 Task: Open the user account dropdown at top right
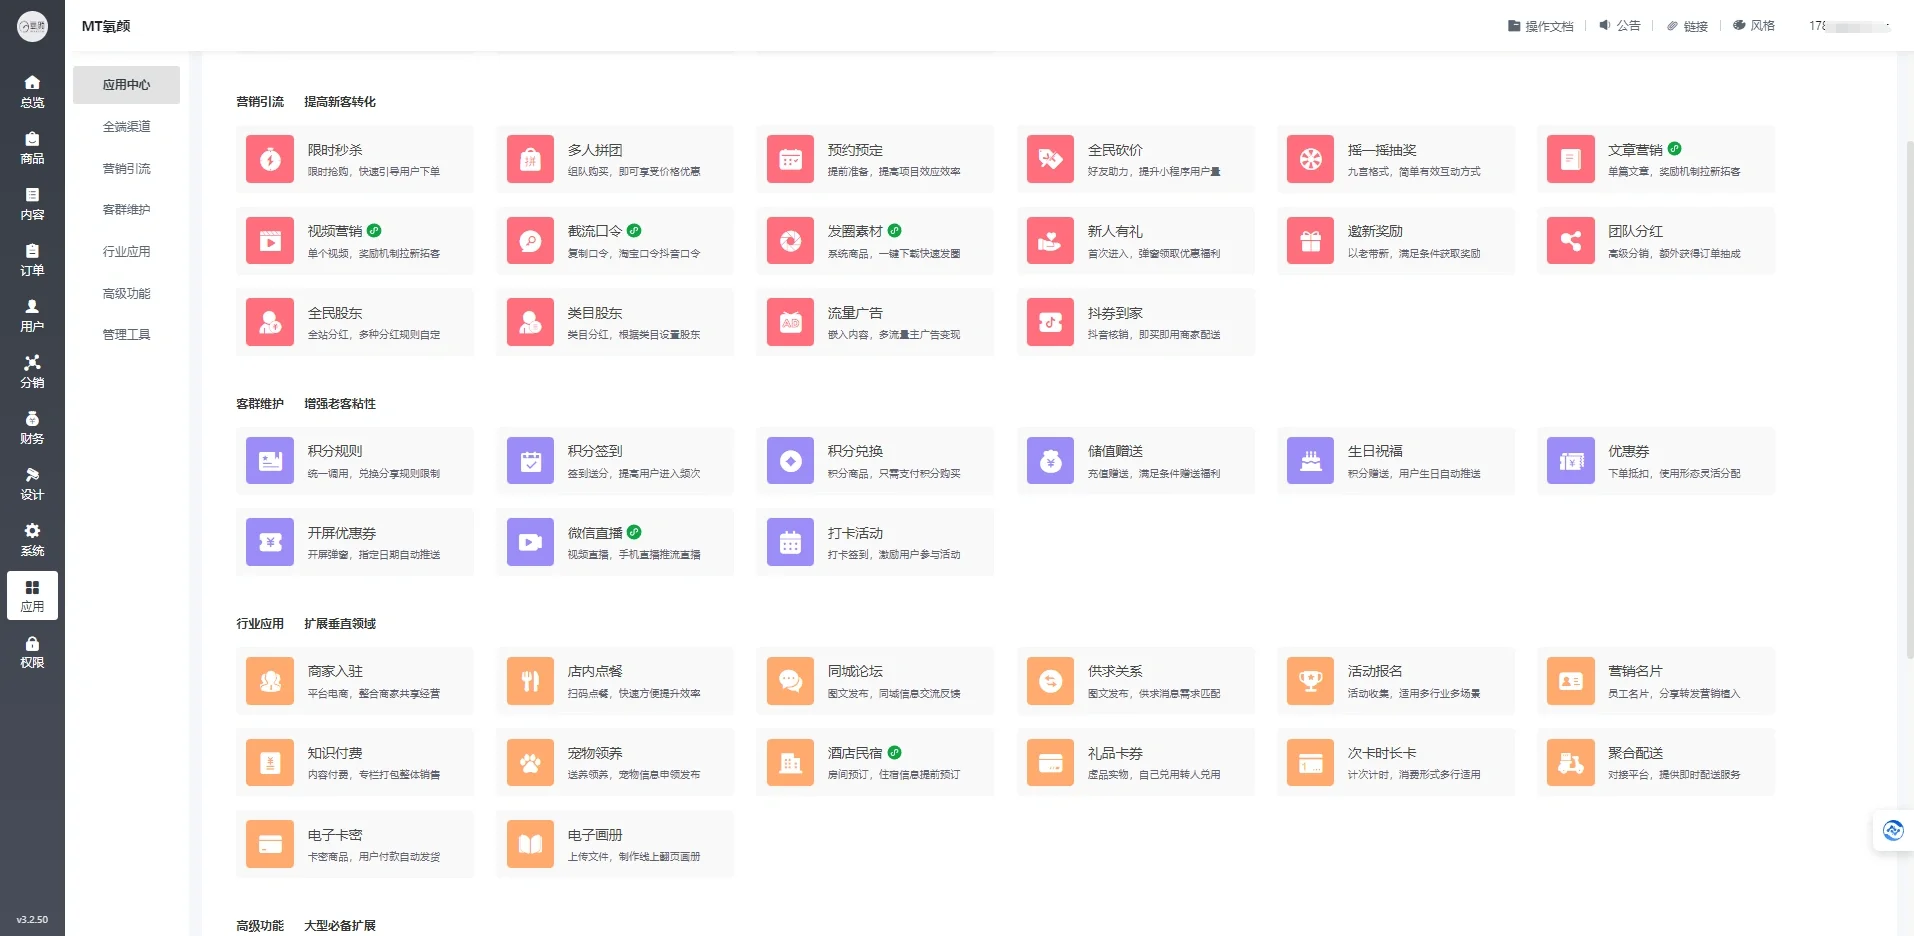(x=1849, y=26)
